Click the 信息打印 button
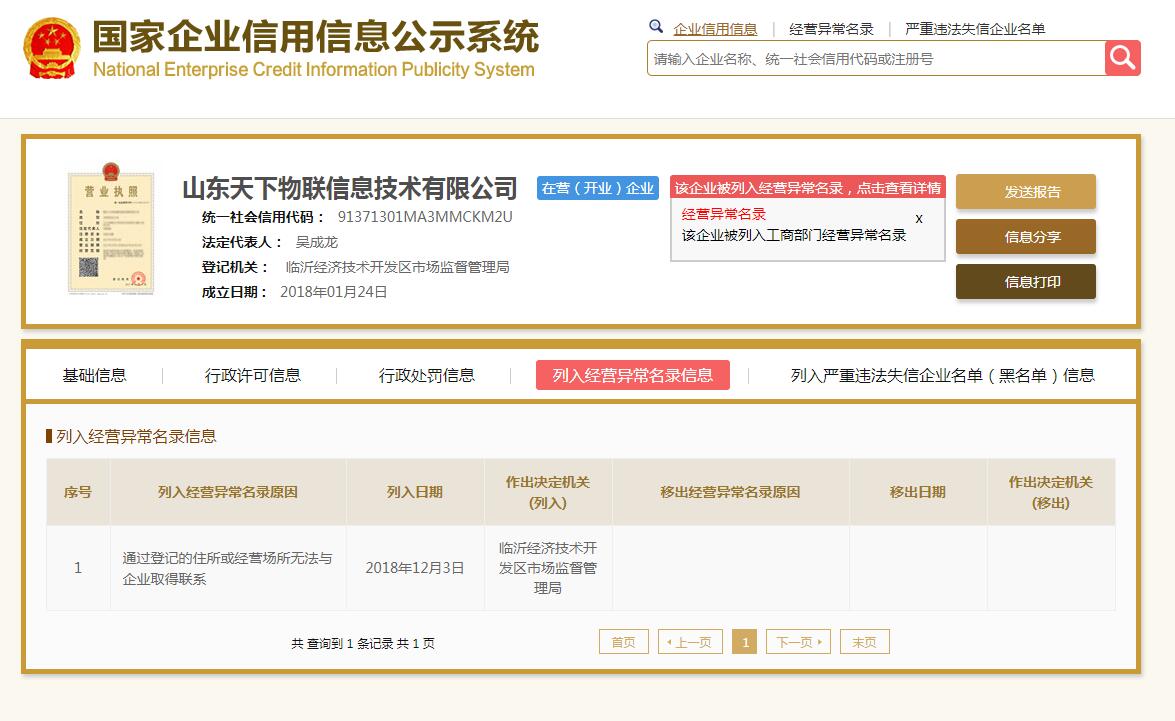 [1025, 282]
